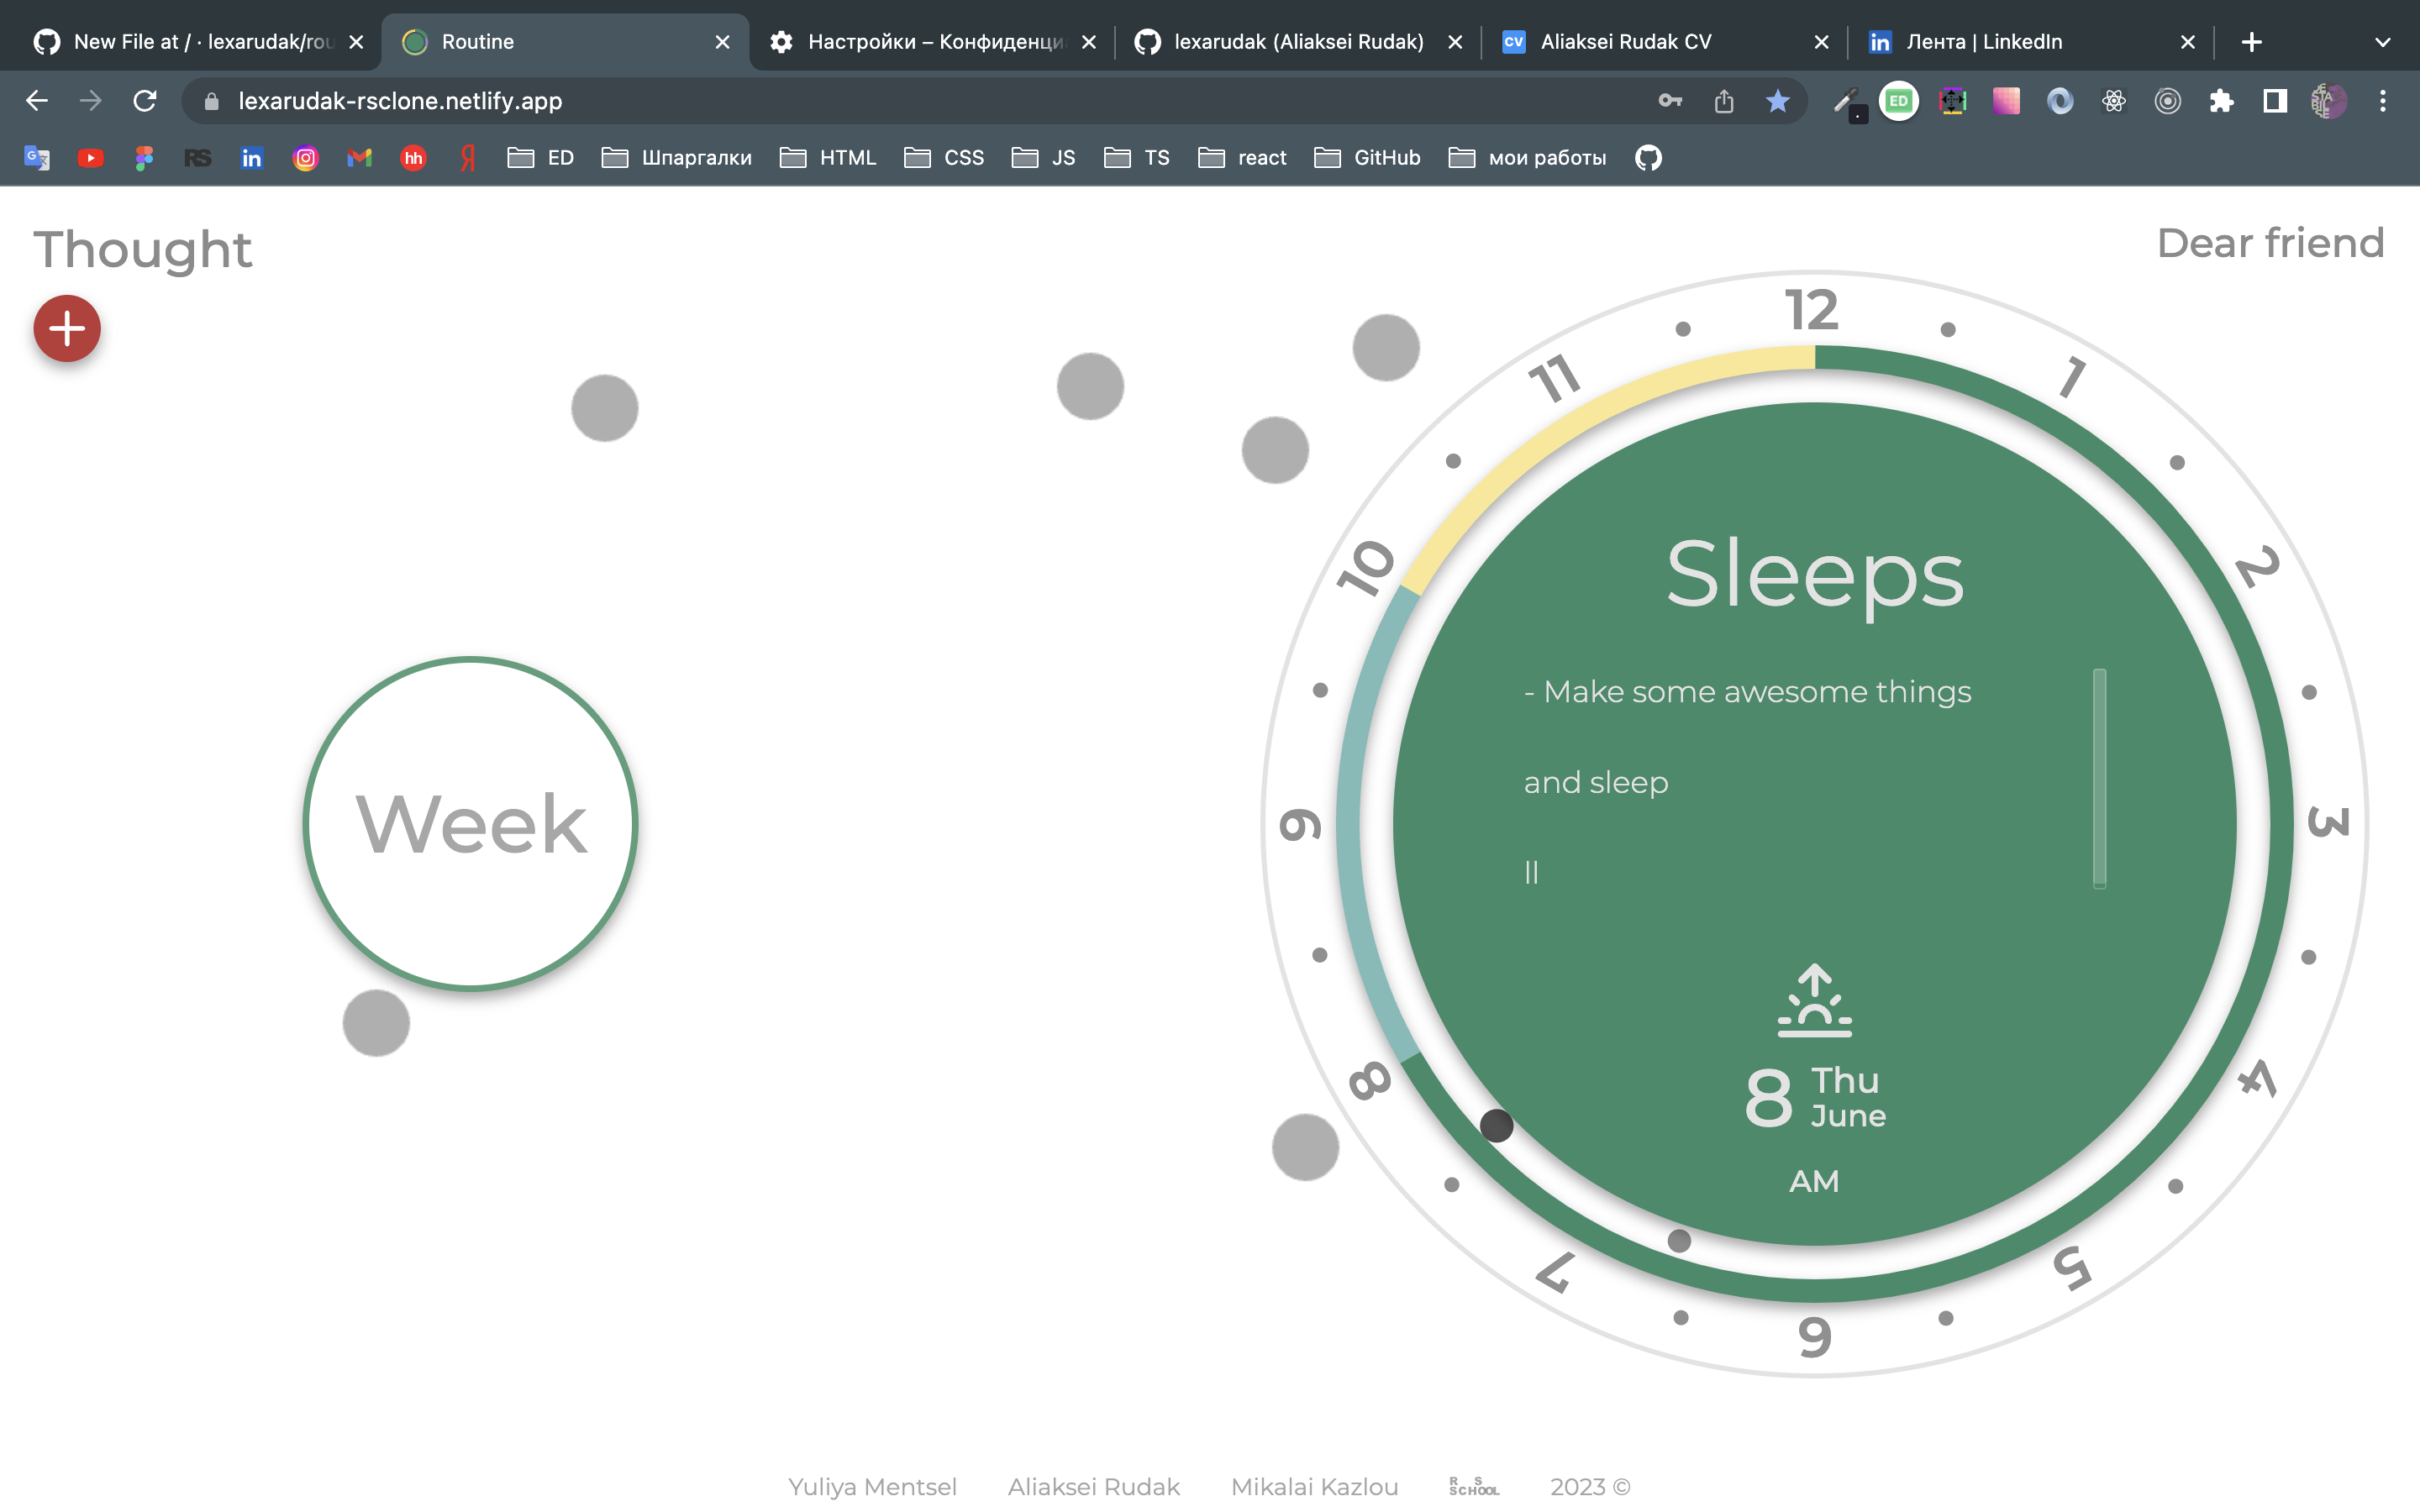The width and height of the screenshot is (2420, 1512).
Task: Switch to the LinkedIn tab
Action: pyautogui.click(x=1983, y=42)
